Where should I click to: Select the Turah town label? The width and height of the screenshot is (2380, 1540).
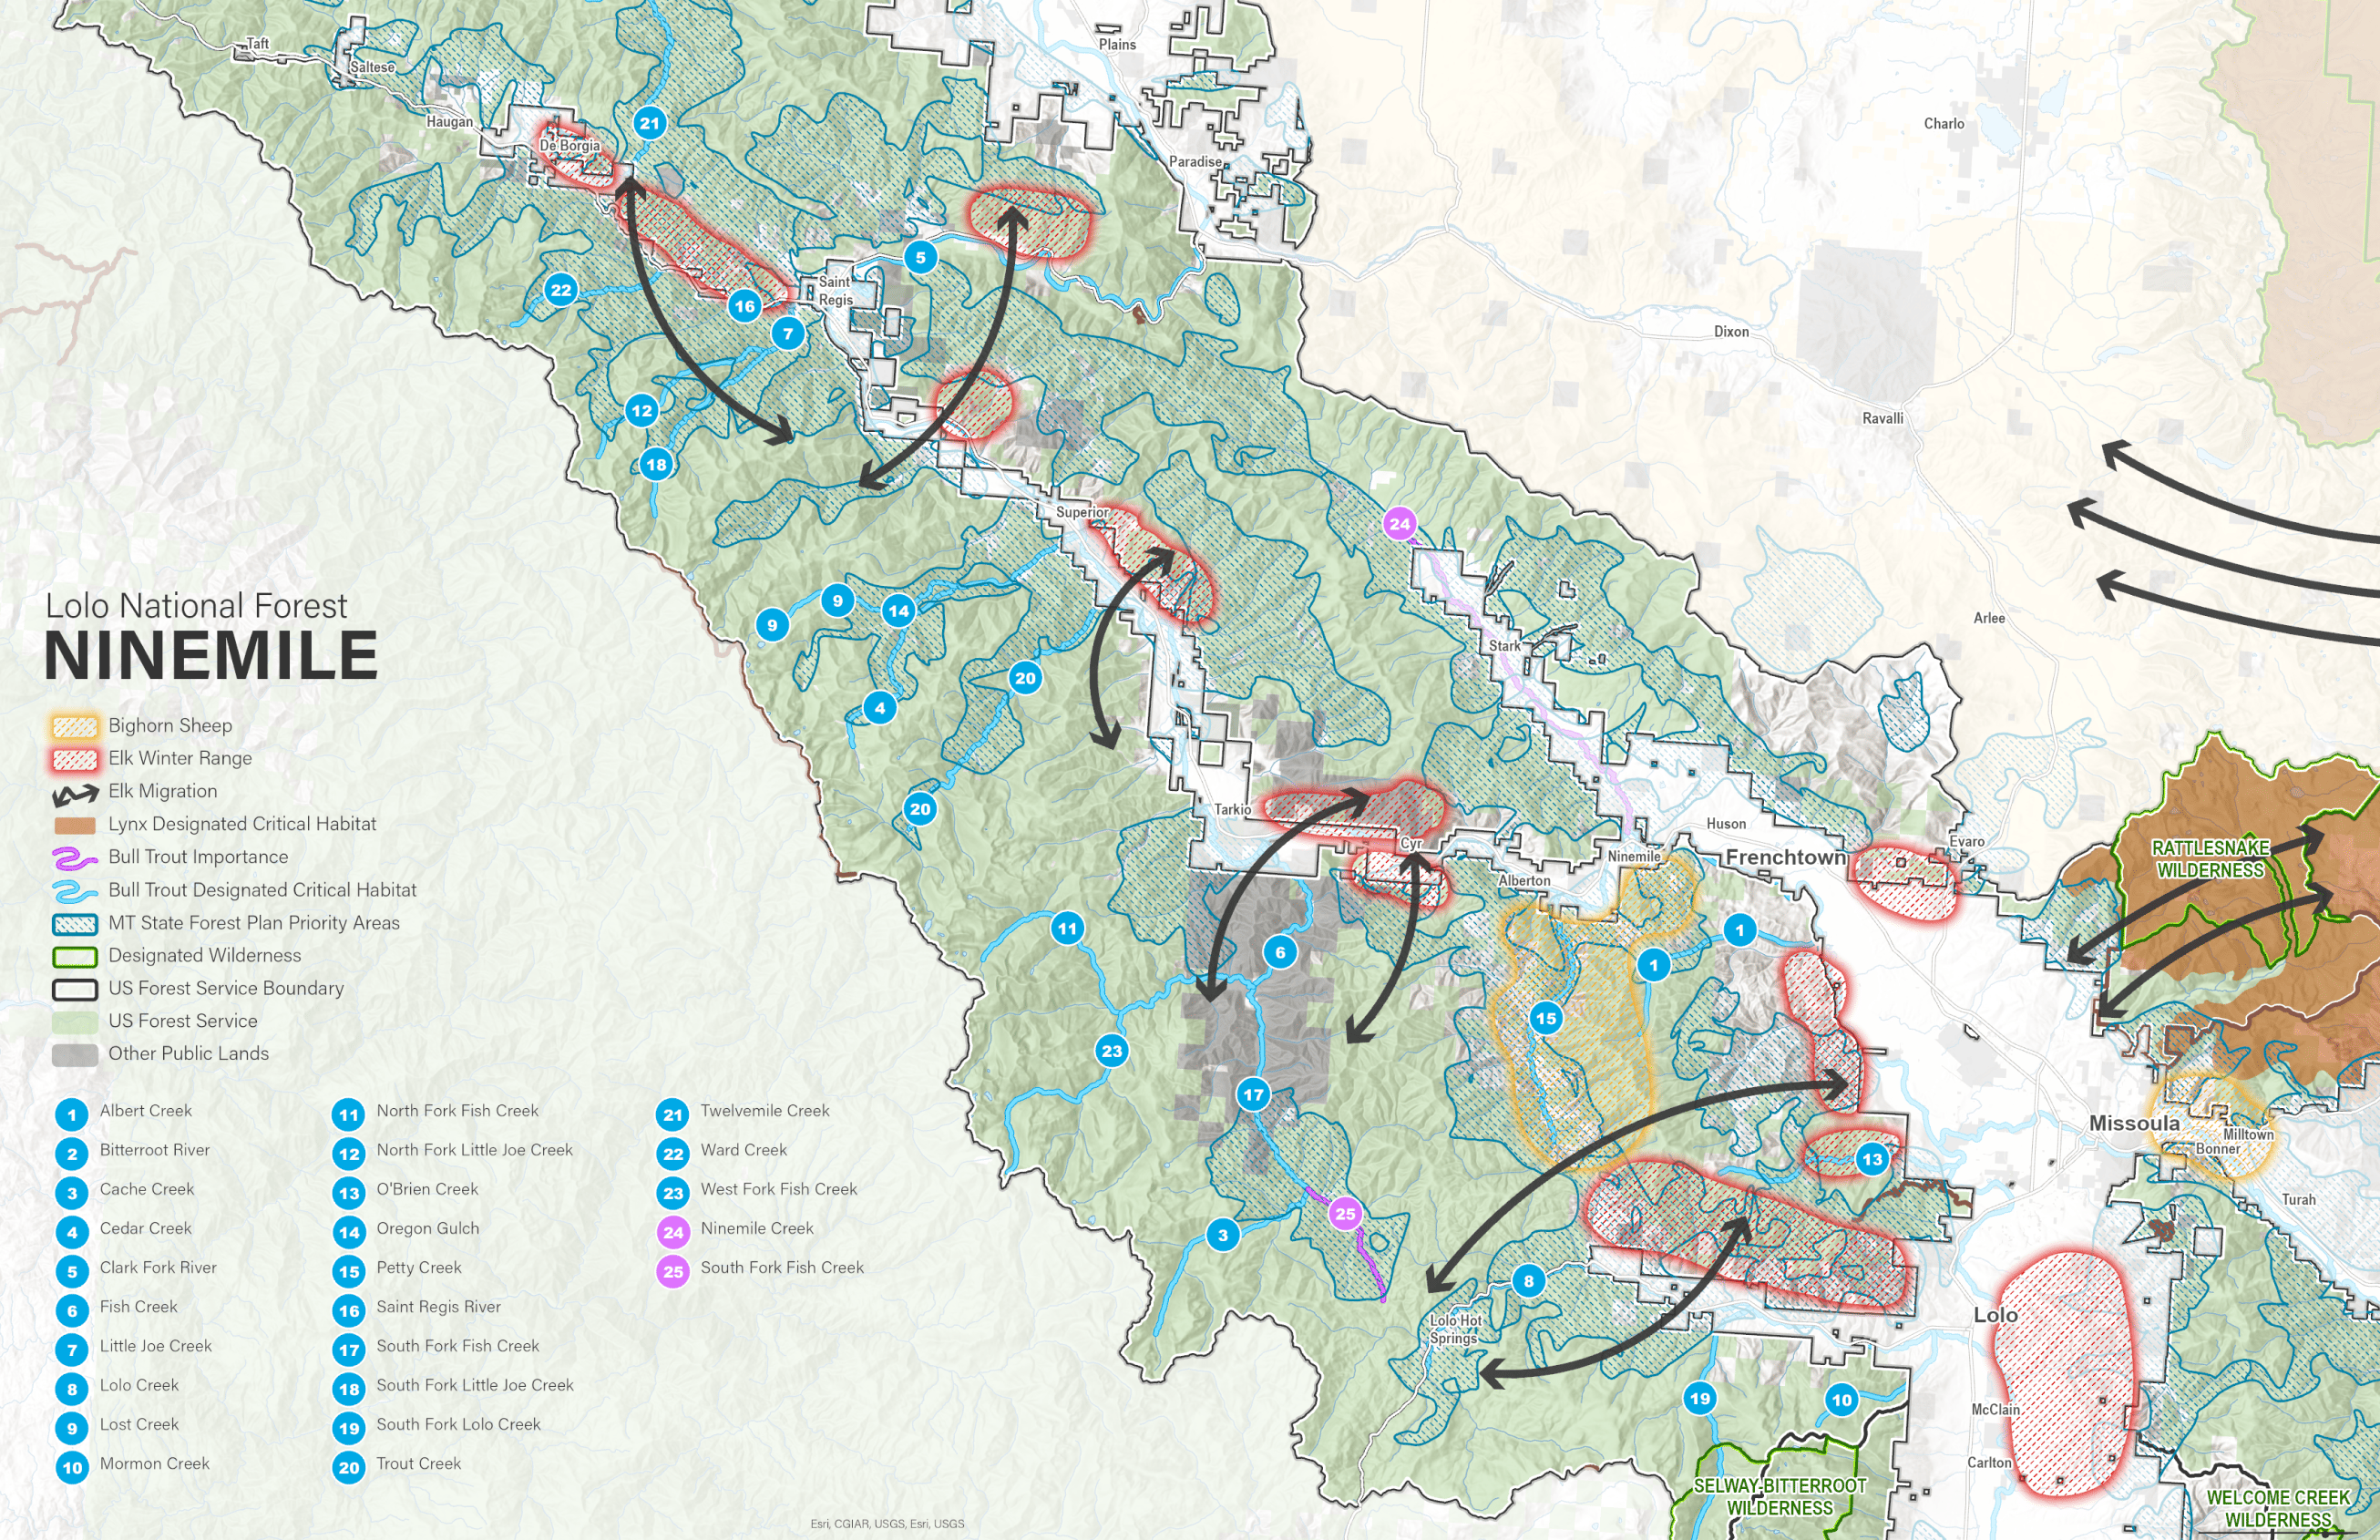pyautogui.click(x=2299, y=1200)
